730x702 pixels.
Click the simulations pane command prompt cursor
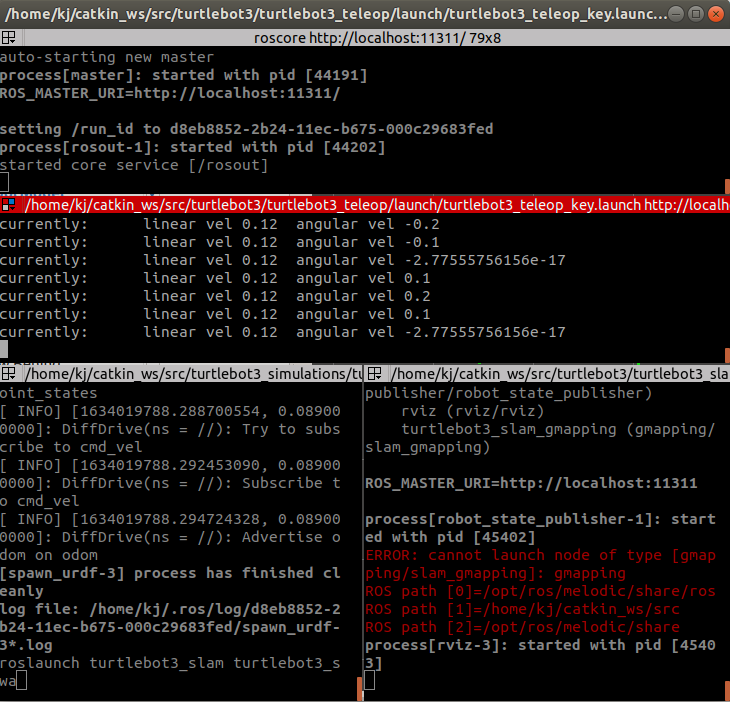point(21,681)
